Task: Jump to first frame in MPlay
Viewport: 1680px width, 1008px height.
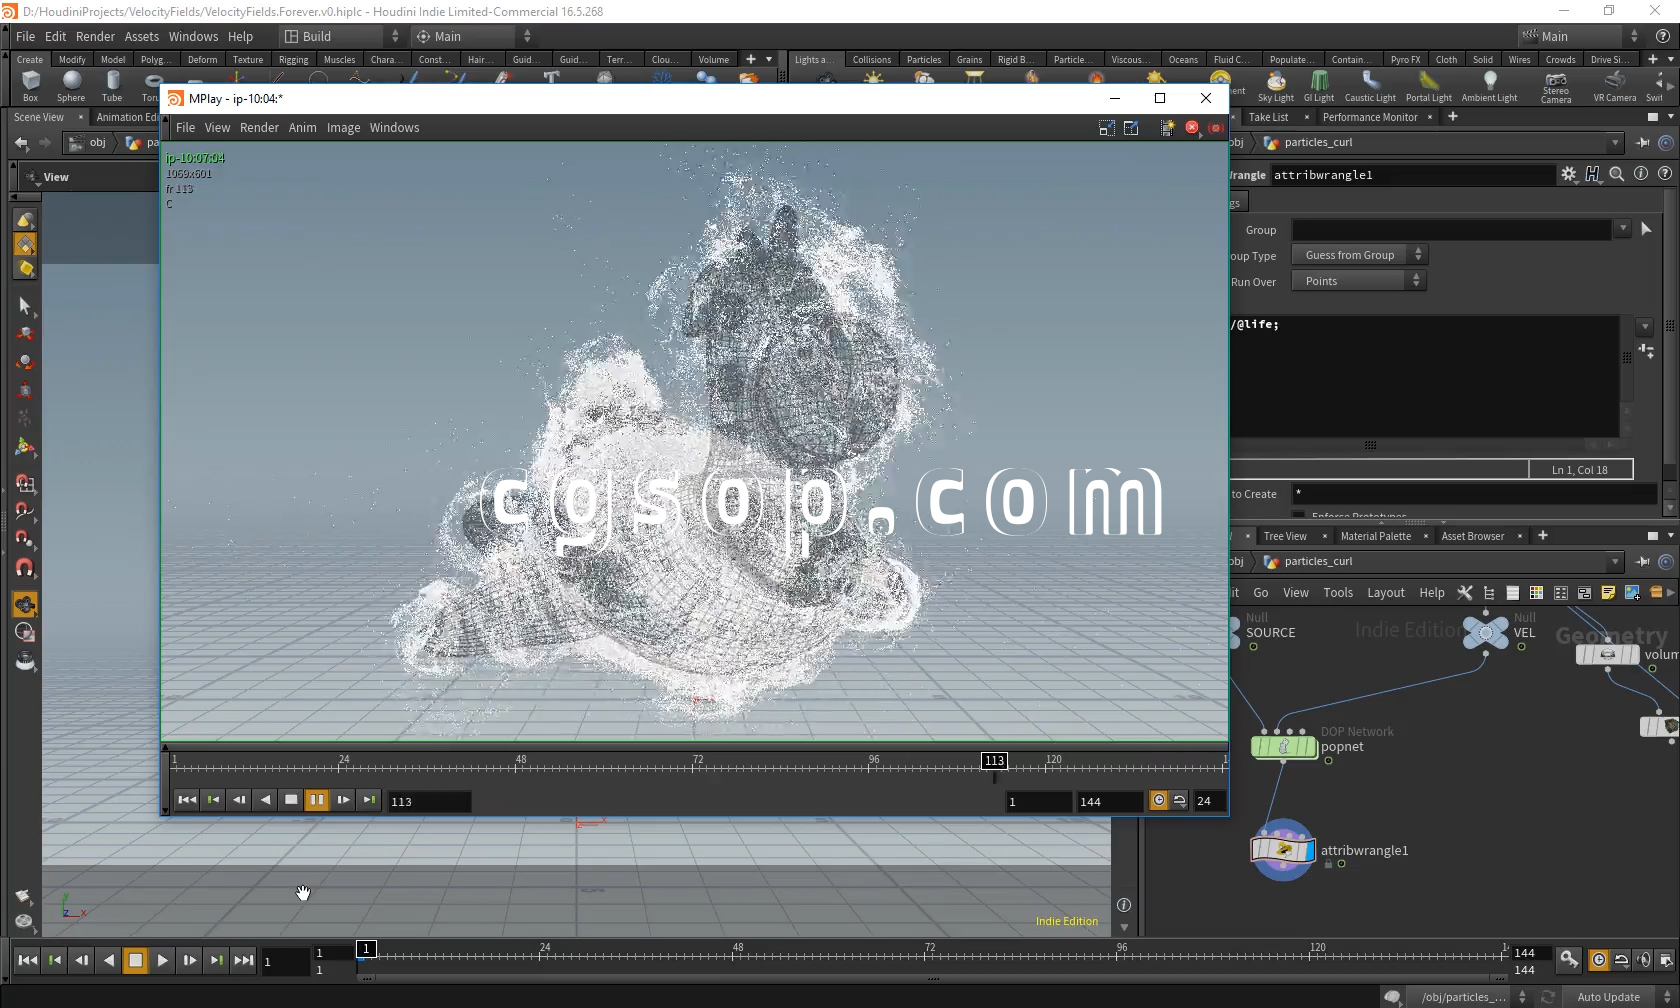Action: (186, 800)
